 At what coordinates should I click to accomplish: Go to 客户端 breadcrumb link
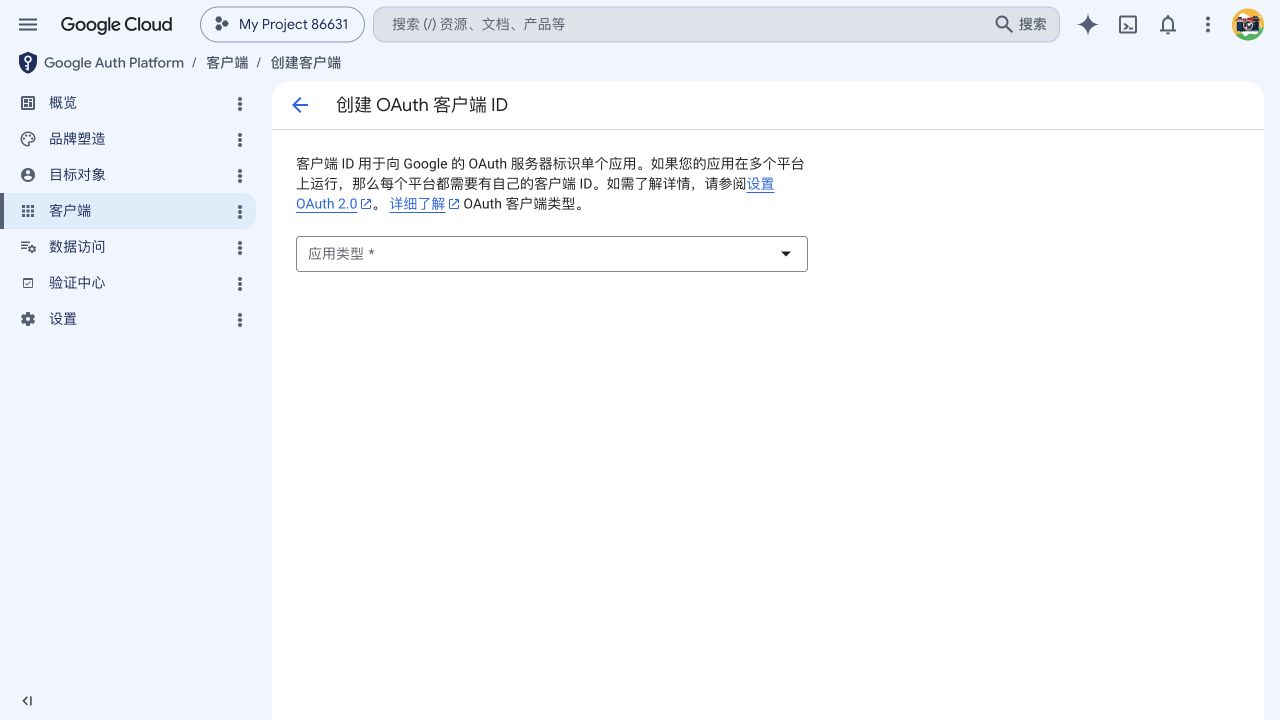tap(227, 63)
